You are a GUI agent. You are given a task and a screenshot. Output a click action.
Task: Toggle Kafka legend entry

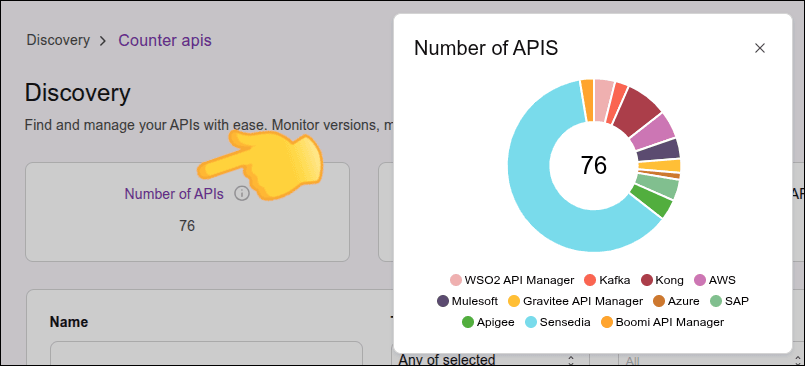pos(607,280)
